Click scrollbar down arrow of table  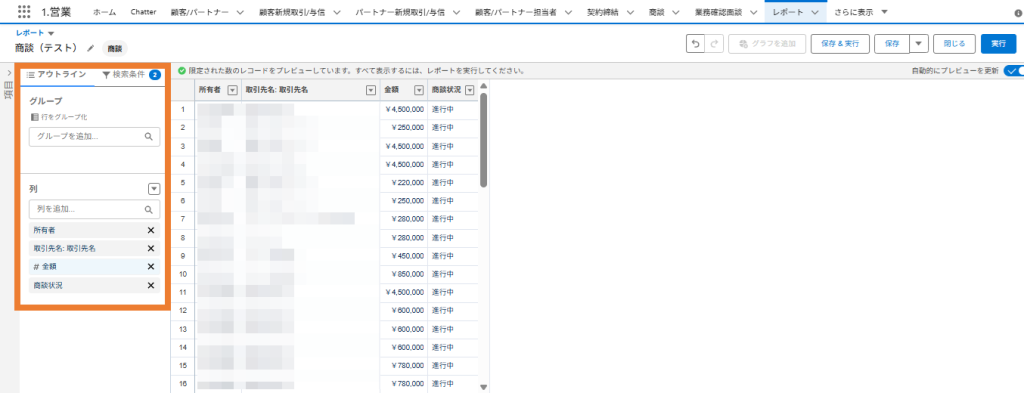tap(483, 387)
